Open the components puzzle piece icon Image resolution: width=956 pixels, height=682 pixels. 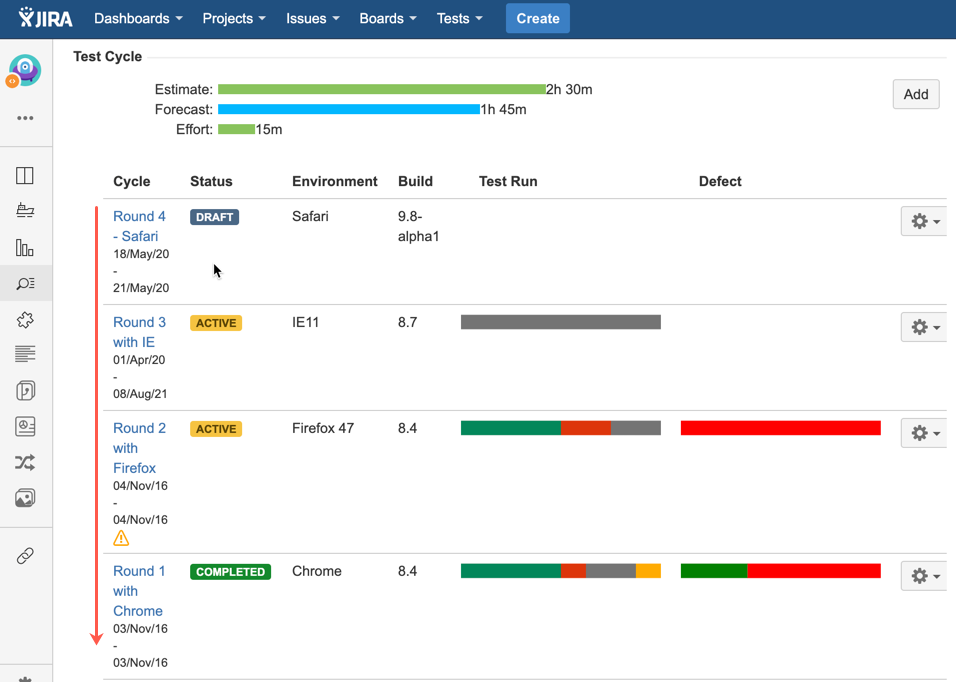25,320
